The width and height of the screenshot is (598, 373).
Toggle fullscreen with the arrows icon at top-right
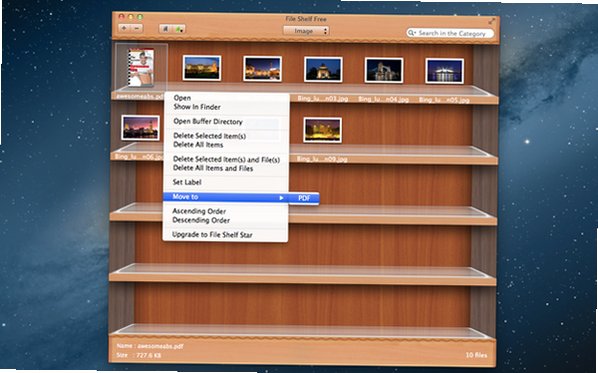(492, 21)
